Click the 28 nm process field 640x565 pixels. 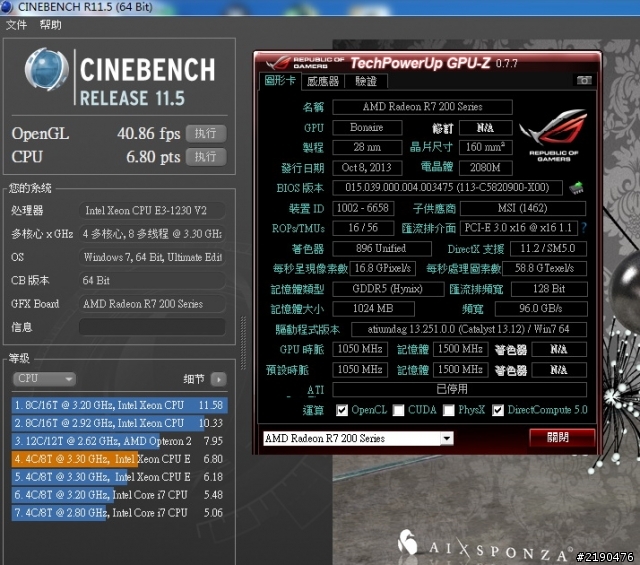point(367,147)
